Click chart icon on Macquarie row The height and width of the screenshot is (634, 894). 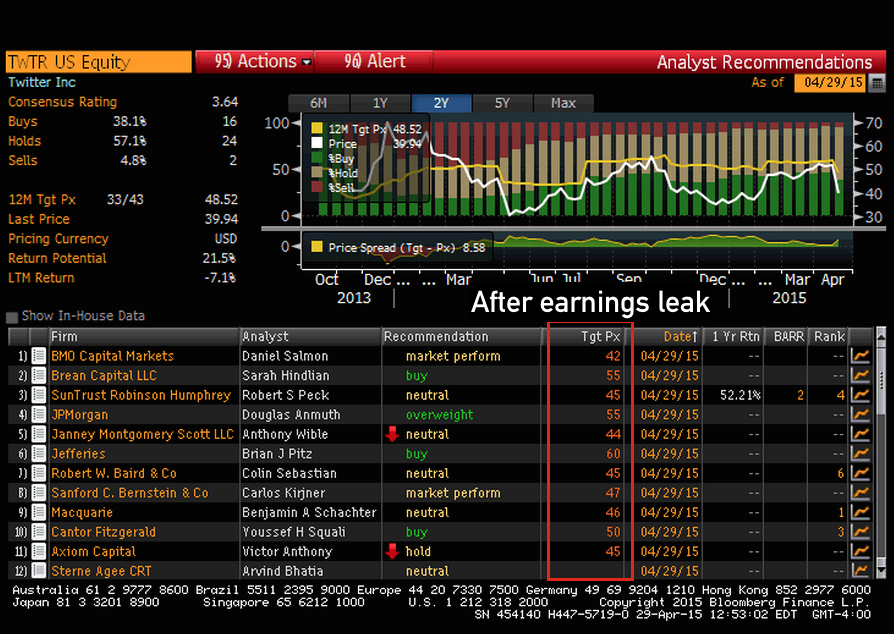pos(860,513)
